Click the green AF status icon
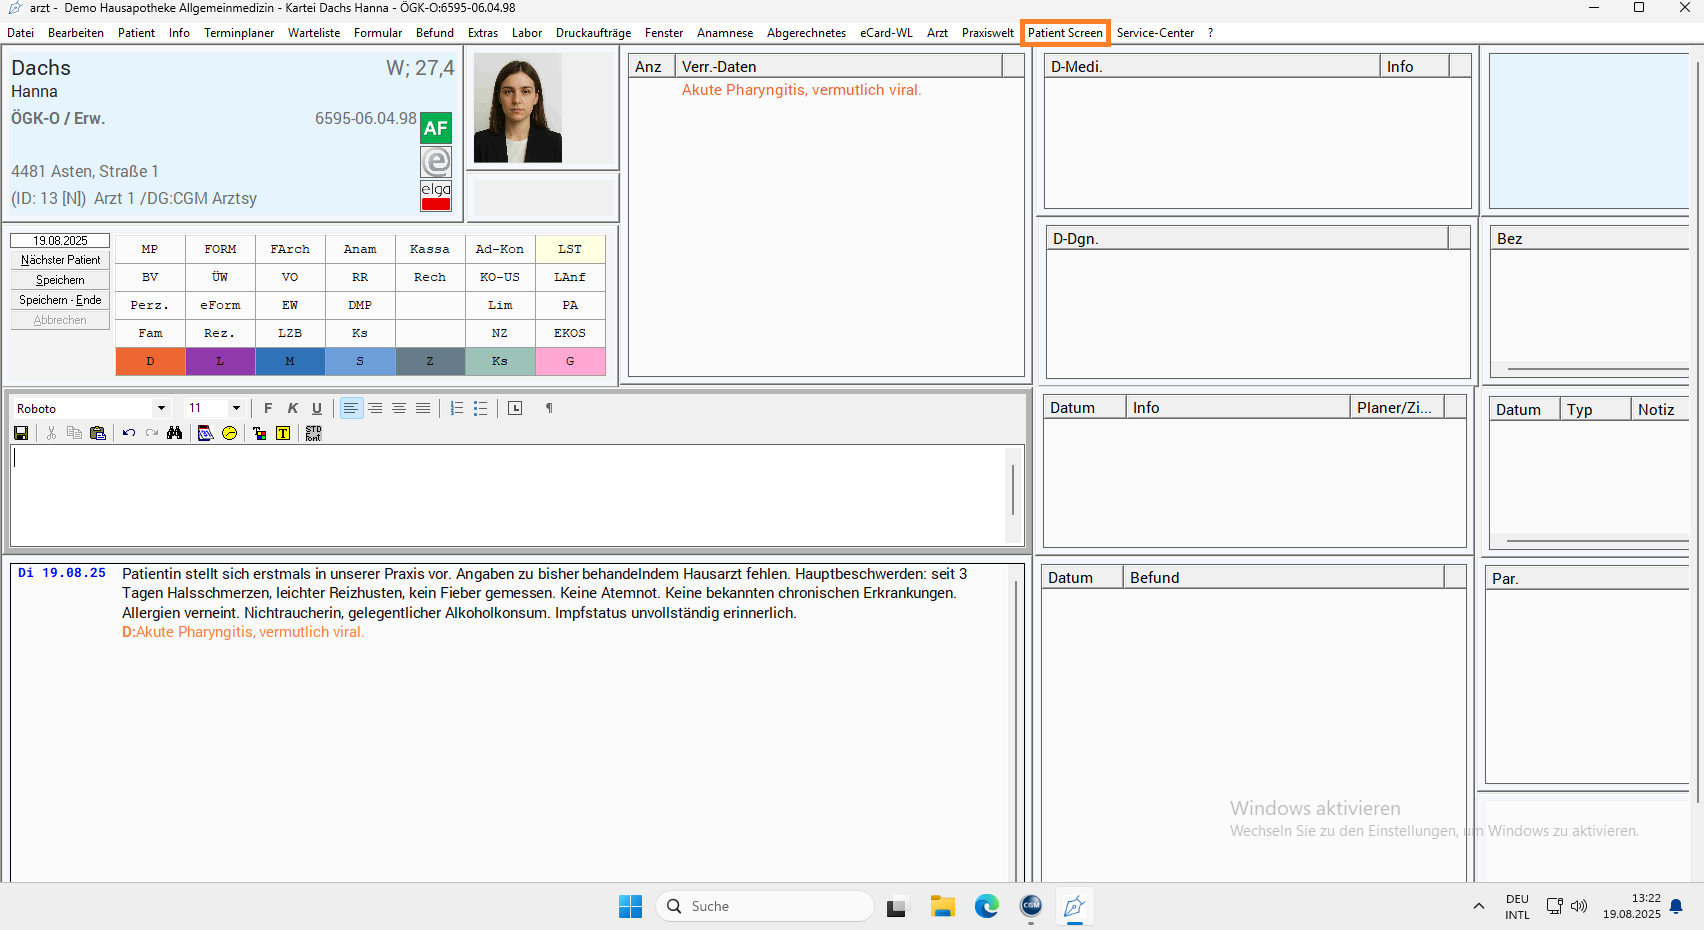Screen dimensions: 1704x930 [436, 128]
